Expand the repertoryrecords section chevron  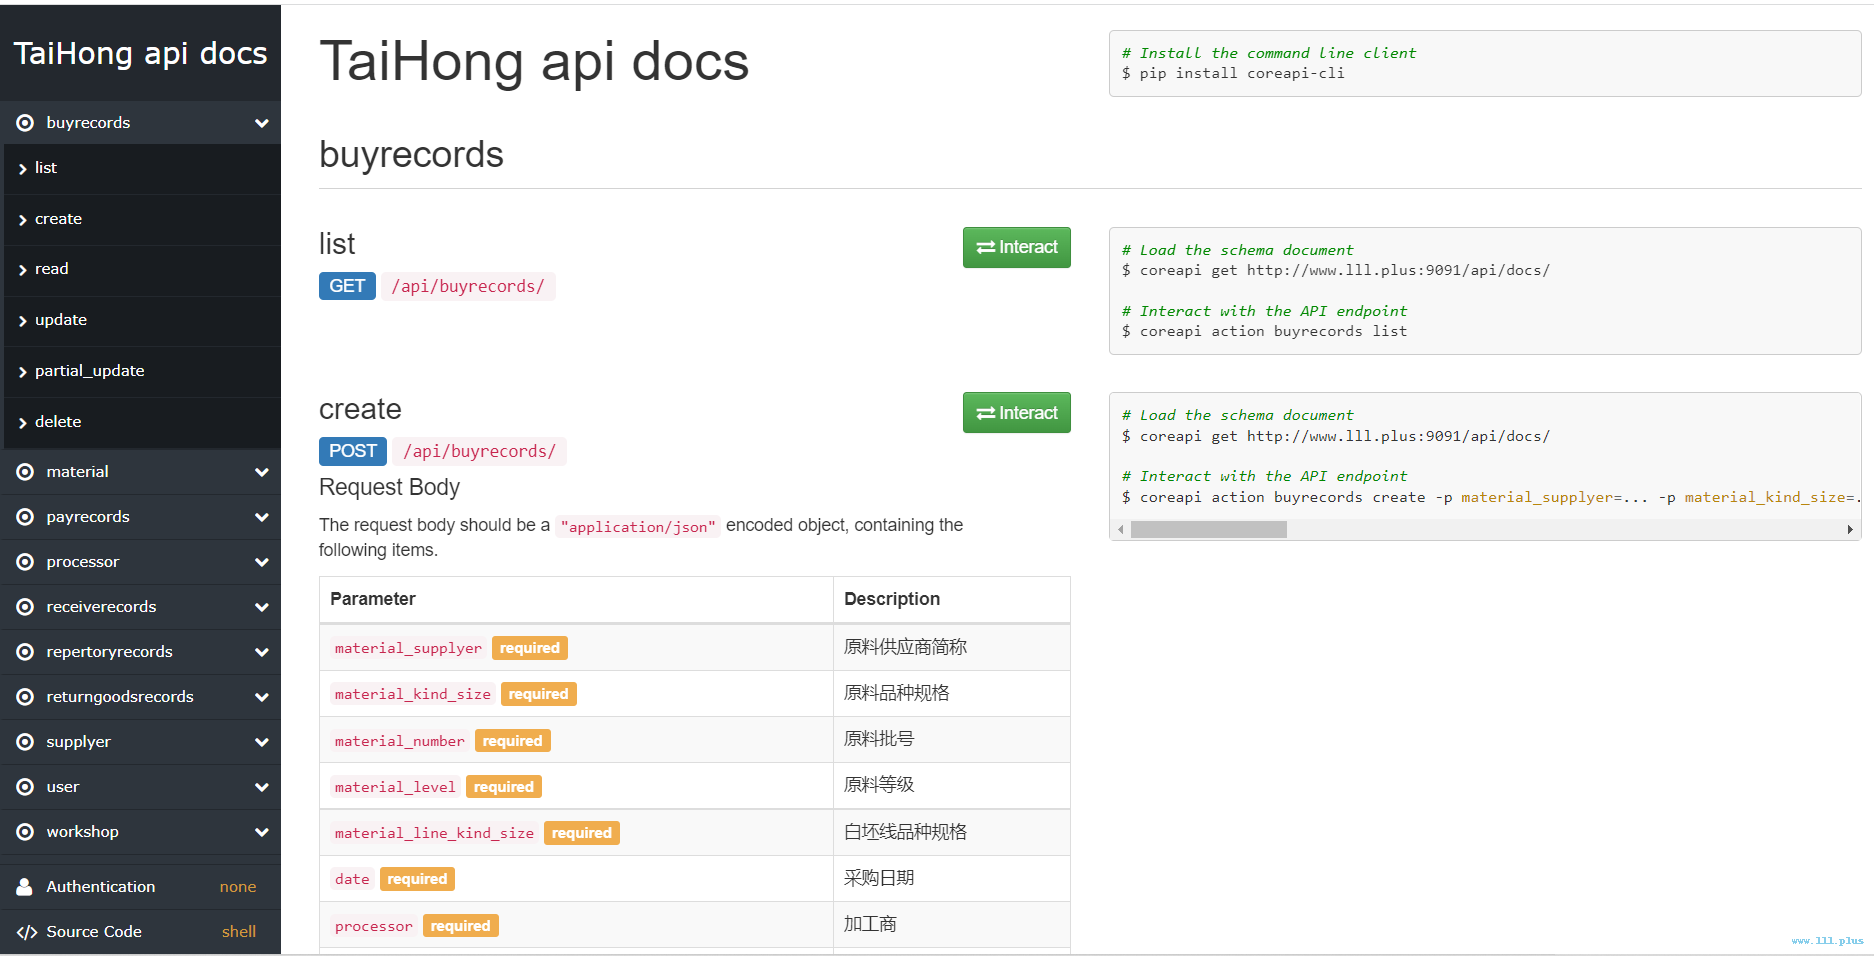point(261,652)
